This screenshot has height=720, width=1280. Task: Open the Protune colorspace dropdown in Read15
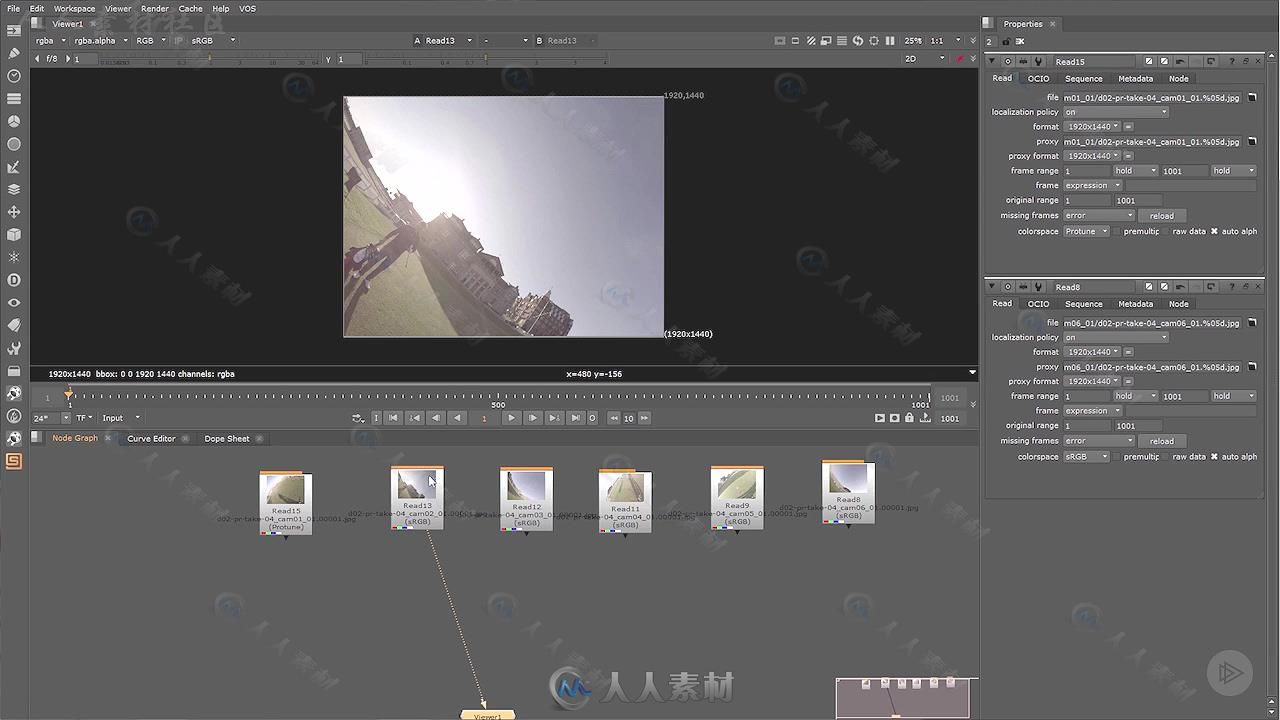tap(1086, 231)
